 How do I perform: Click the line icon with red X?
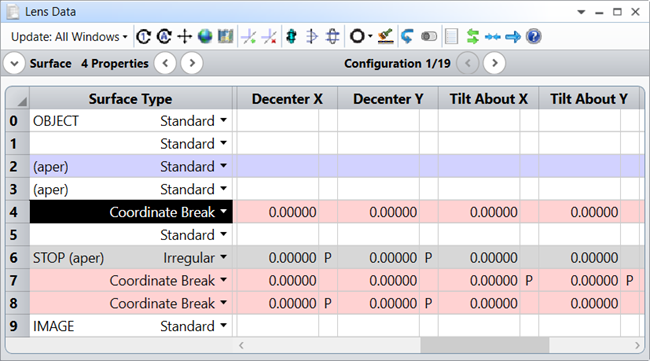(269, 37)
